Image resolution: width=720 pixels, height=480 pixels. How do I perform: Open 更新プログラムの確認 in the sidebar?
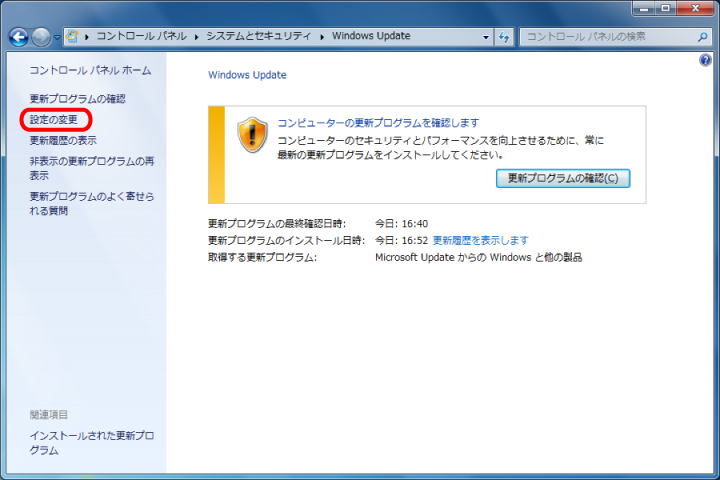78,99
